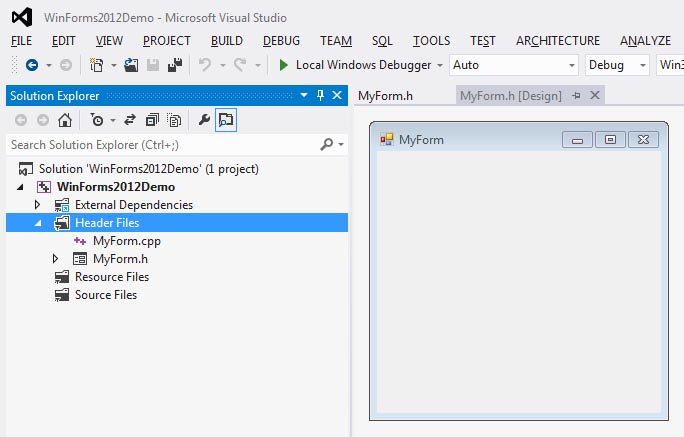Viewport: 684px width, 437px height.
Task: Open the SQL menu
Action: (382, 41)
